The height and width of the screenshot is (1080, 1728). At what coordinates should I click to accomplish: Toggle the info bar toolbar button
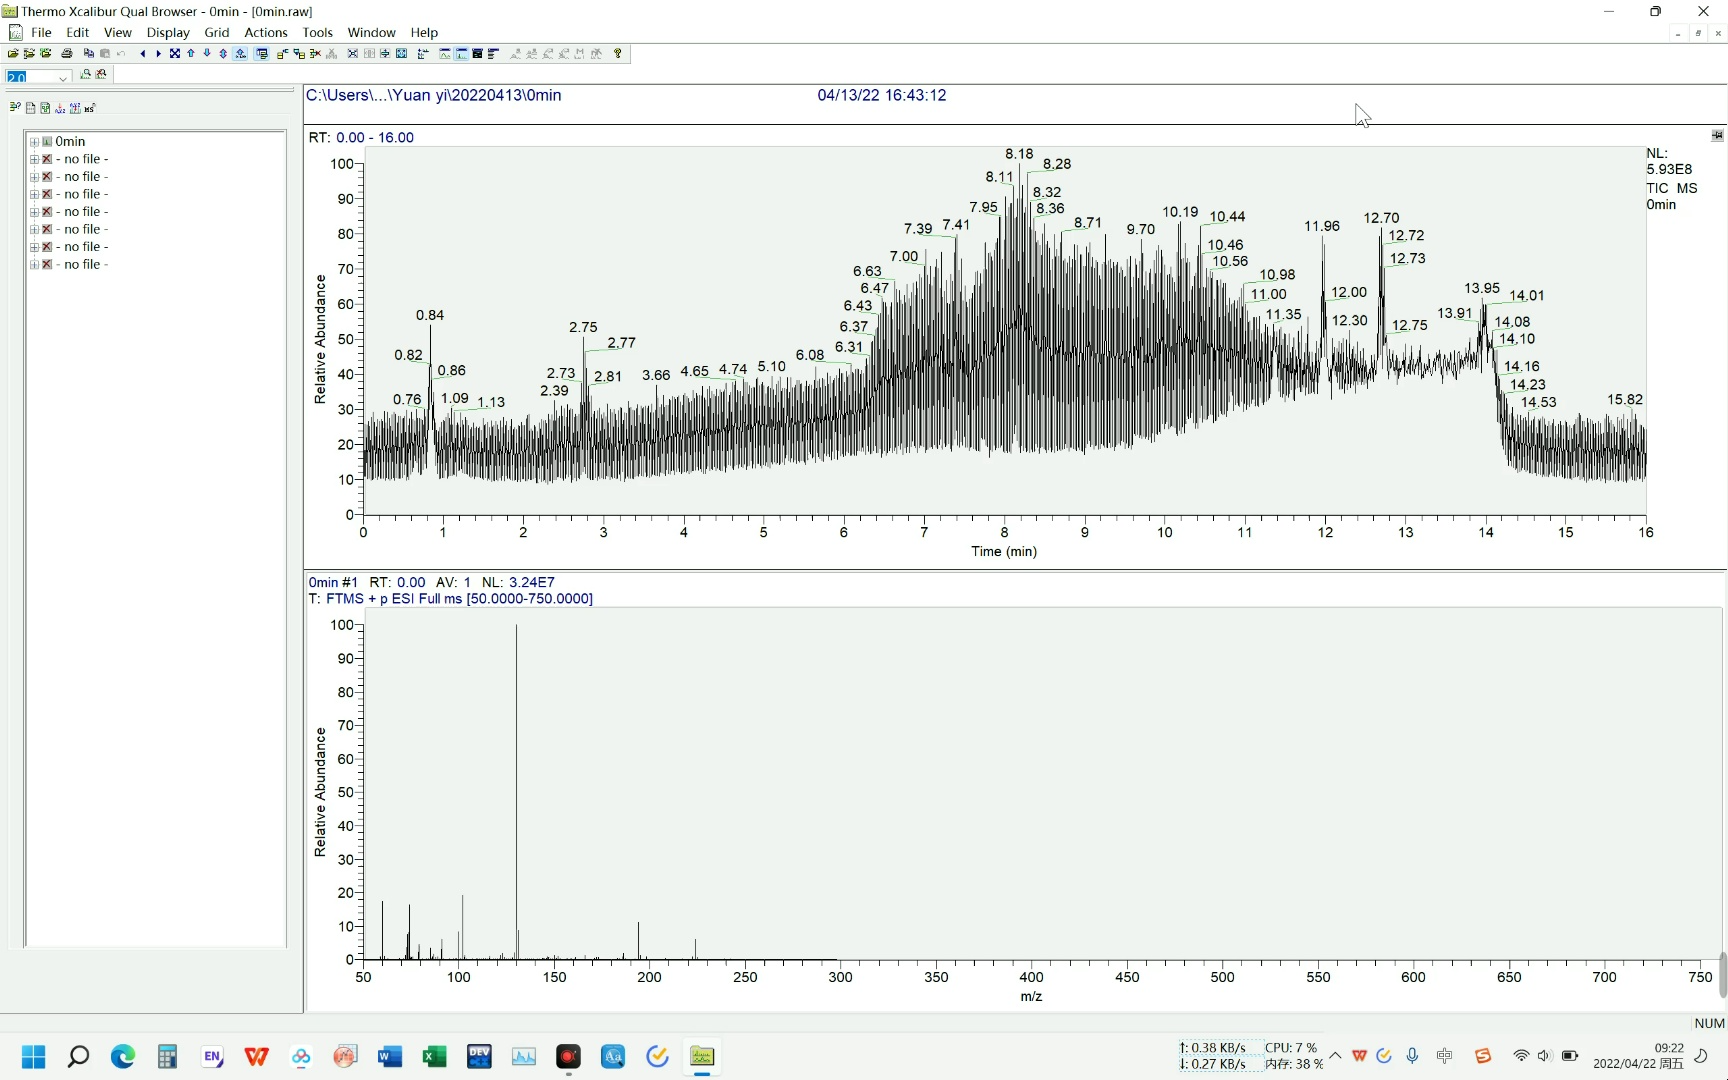click(x=262, y=53)
